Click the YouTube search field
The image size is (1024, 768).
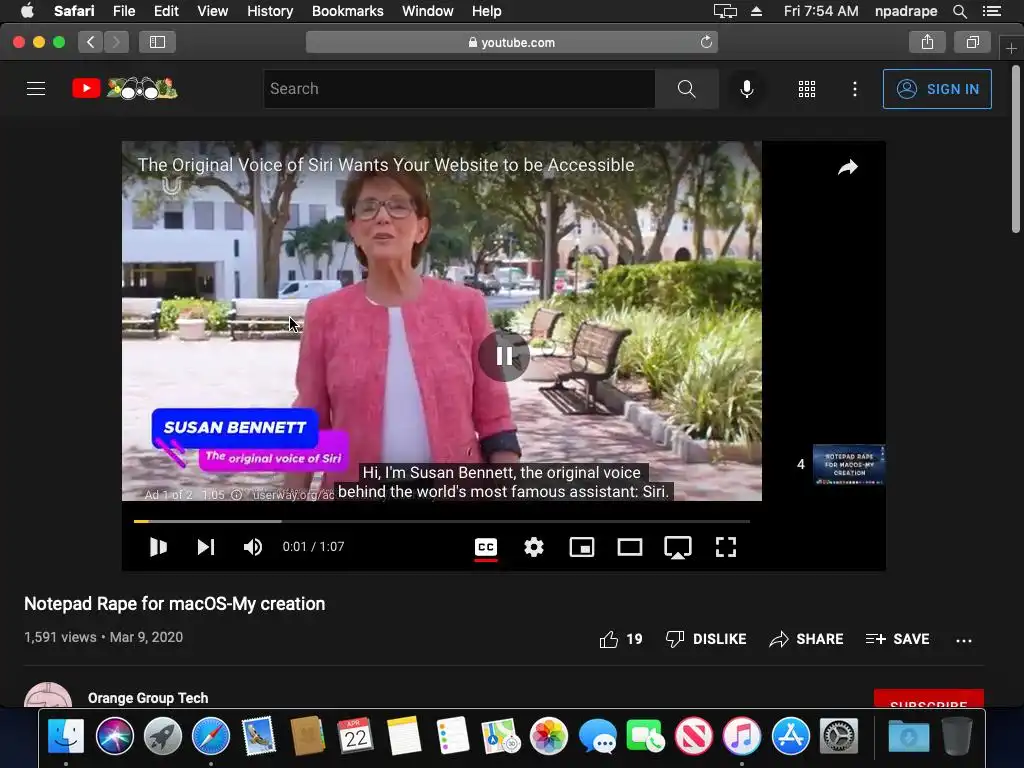(459, 89)
